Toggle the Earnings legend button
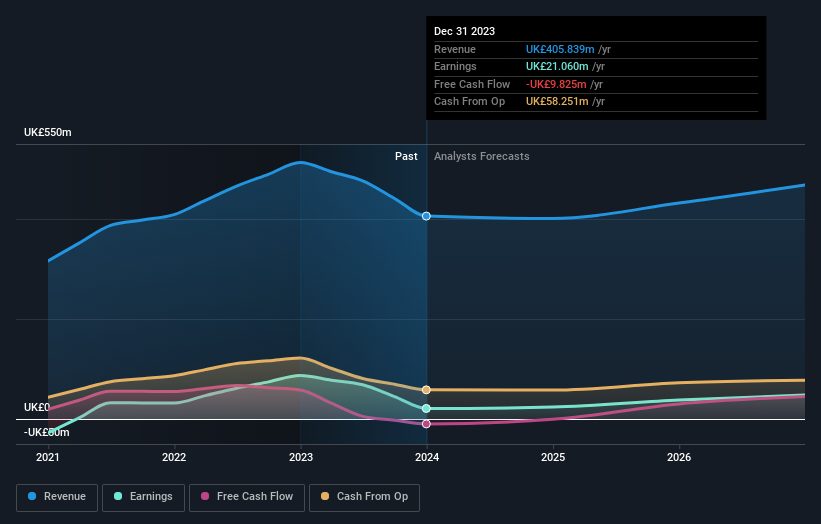821x524 pixels. pyautogui.click(x=143, y=497)
